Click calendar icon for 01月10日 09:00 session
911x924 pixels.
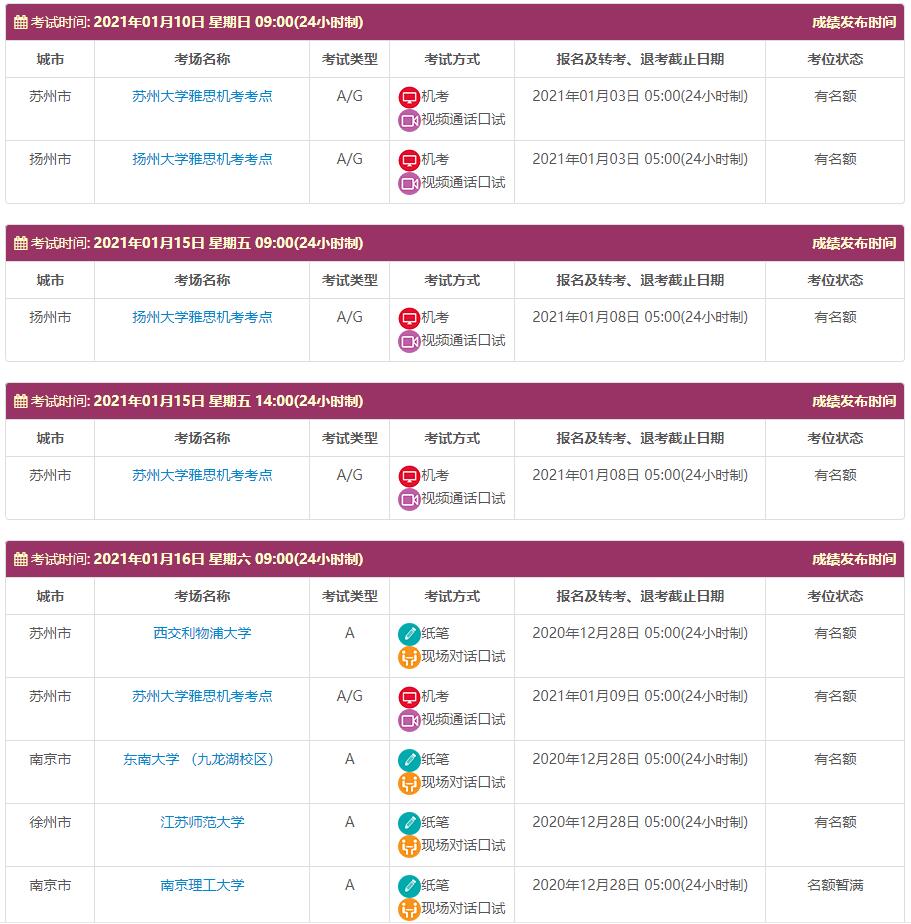21,22
